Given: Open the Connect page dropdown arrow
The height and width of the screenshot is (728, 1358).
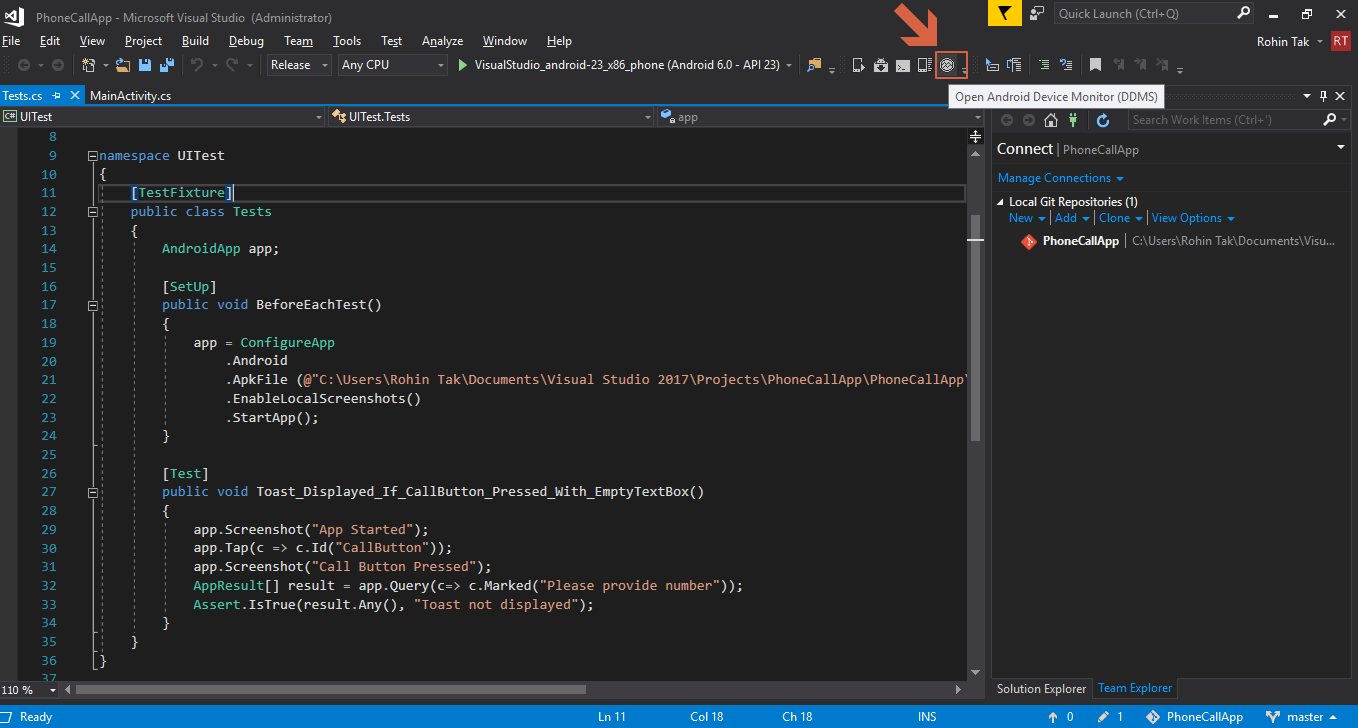Looking at the screenshot, I should [1341, 148].
